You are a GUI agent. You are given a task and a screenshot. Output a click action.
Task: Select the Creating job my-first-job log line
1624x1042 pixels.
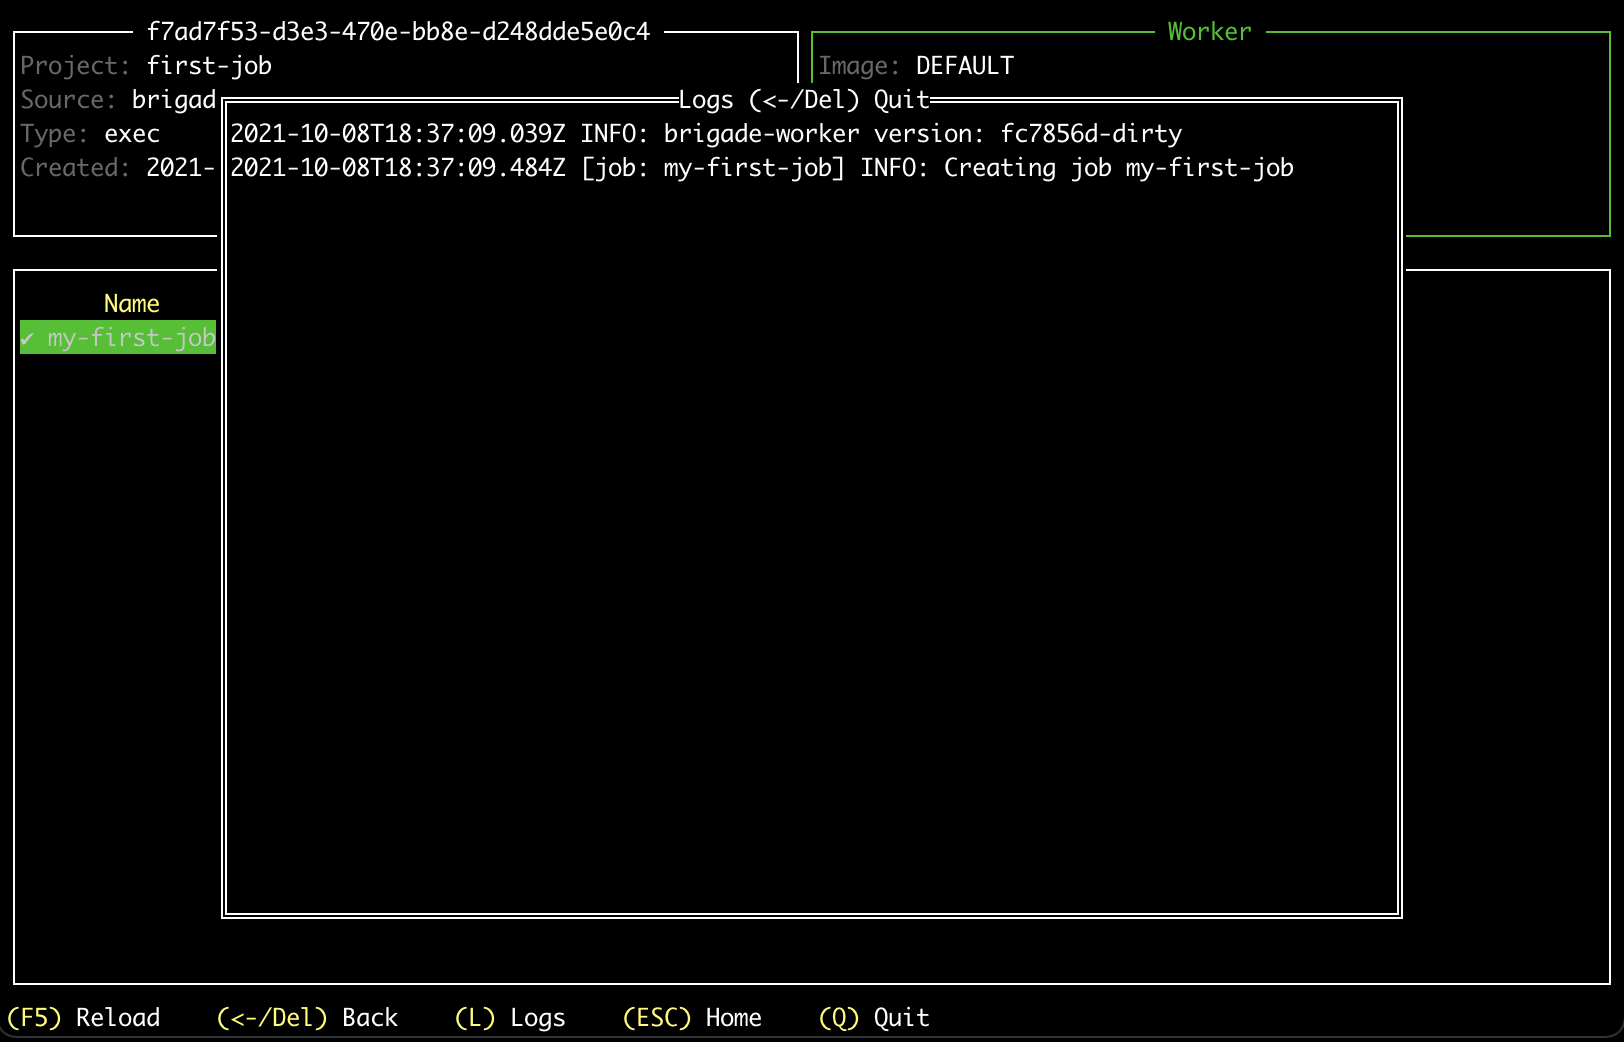[x=762, y=167]
